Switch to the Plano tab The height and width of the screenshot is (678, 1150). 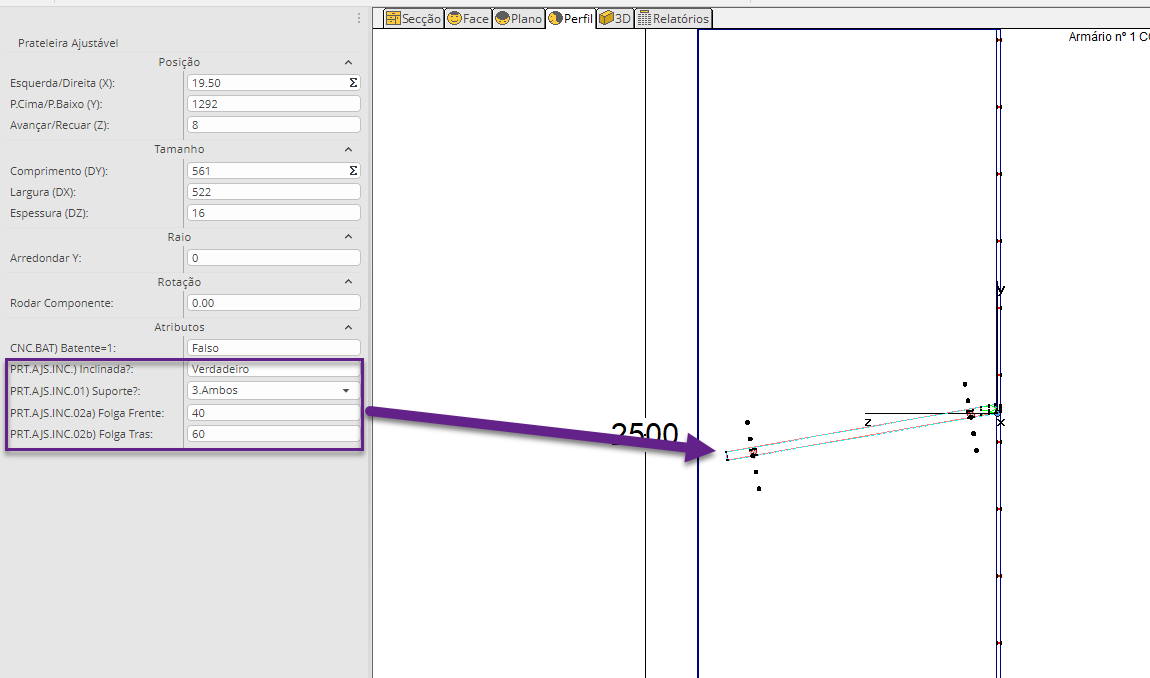pos(519,18)
